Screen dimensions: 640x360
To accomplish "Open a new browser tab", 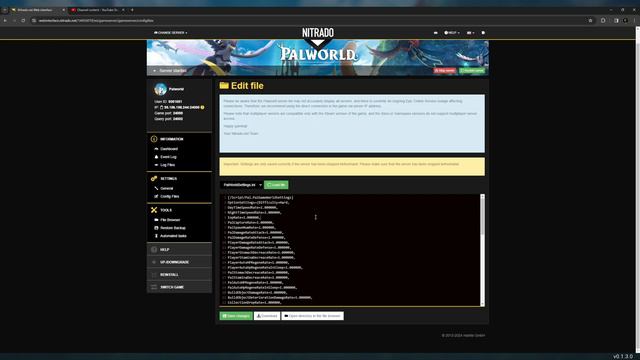I will click(x=132, y=10).
